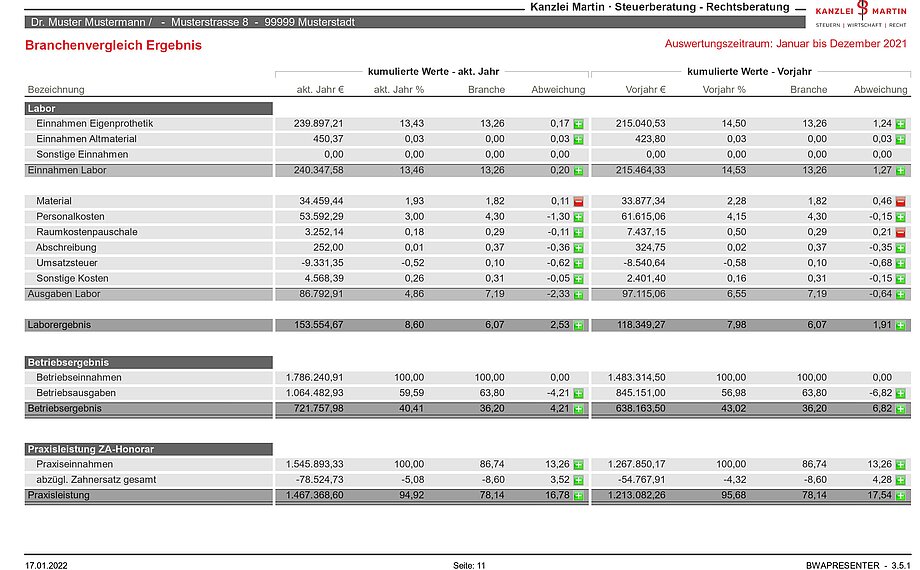
Task: Click the 'Einnahmen Altmaterial' row label
Action: (86, 139)
